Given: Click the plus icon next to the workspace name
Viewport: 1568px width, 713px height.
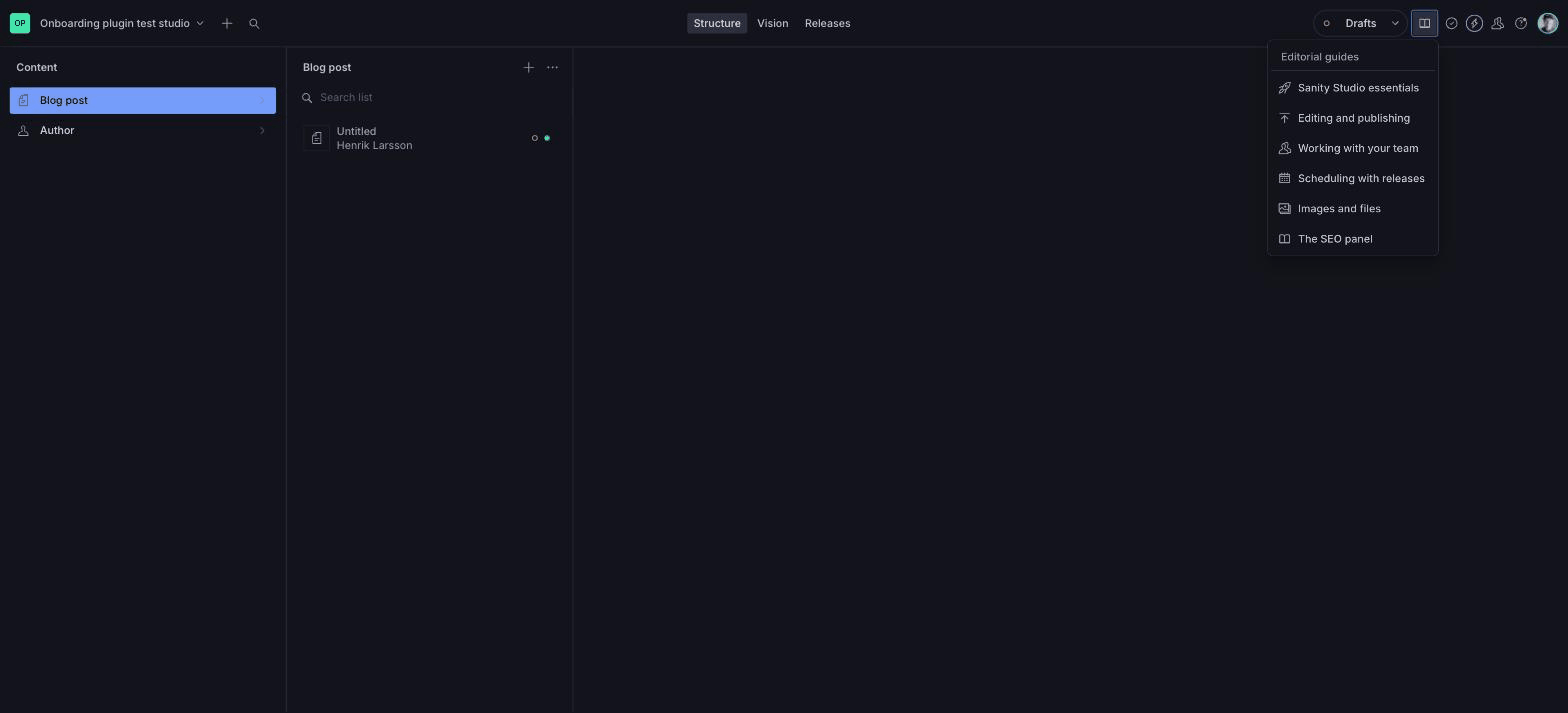Looking at the screenshot, I should 227,23.
